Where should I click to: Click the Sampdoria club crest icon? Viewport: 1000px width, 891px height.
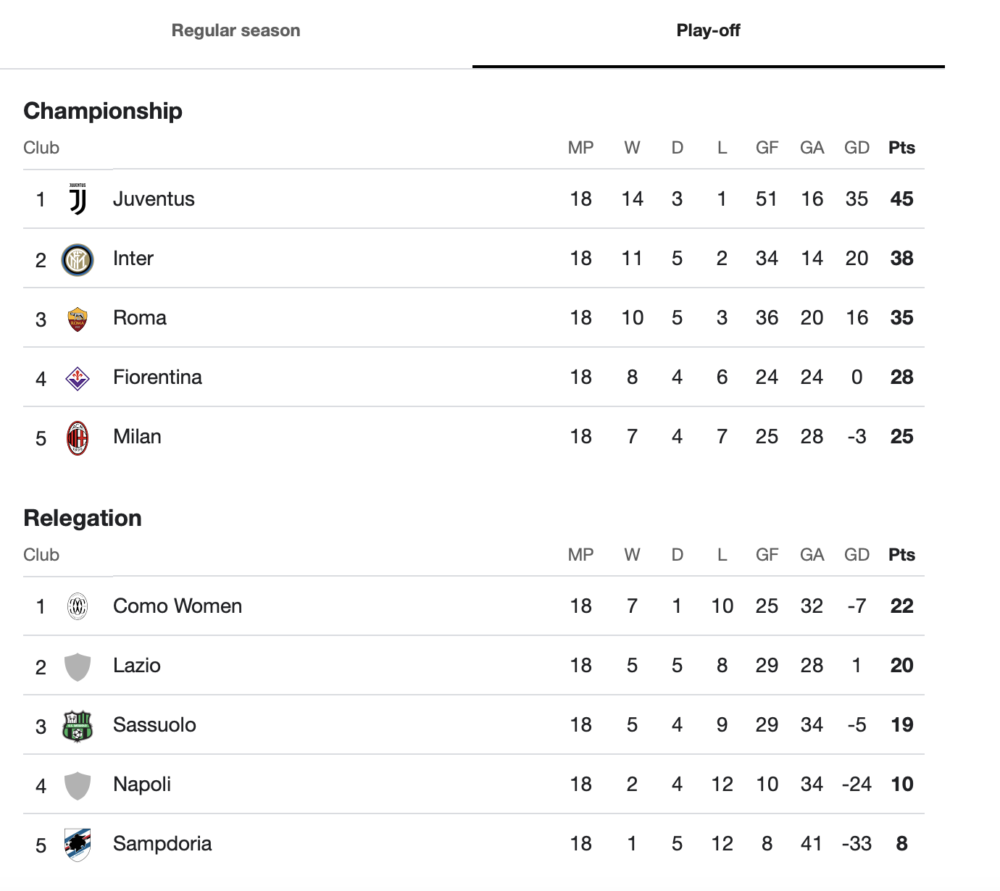pos(77,844)
